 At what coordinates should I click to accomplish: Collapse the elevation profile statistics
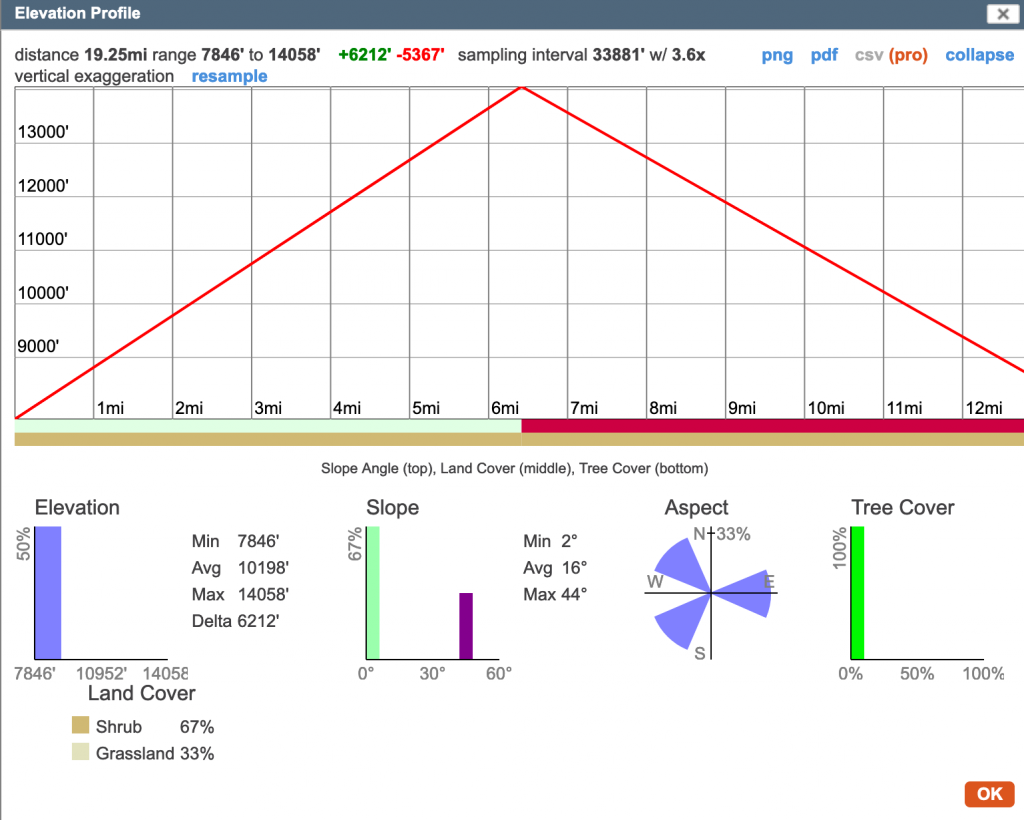[979, 55]
